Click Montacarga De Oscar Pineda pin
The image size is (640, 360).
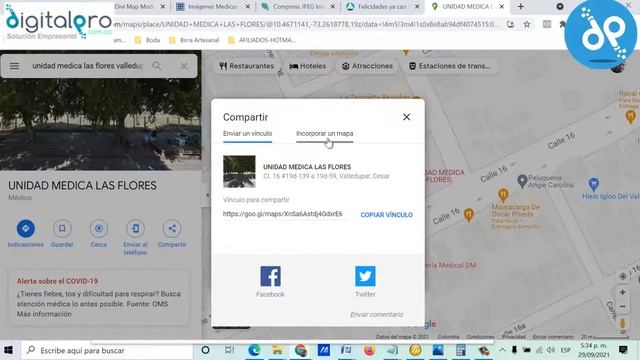point(503,195)
